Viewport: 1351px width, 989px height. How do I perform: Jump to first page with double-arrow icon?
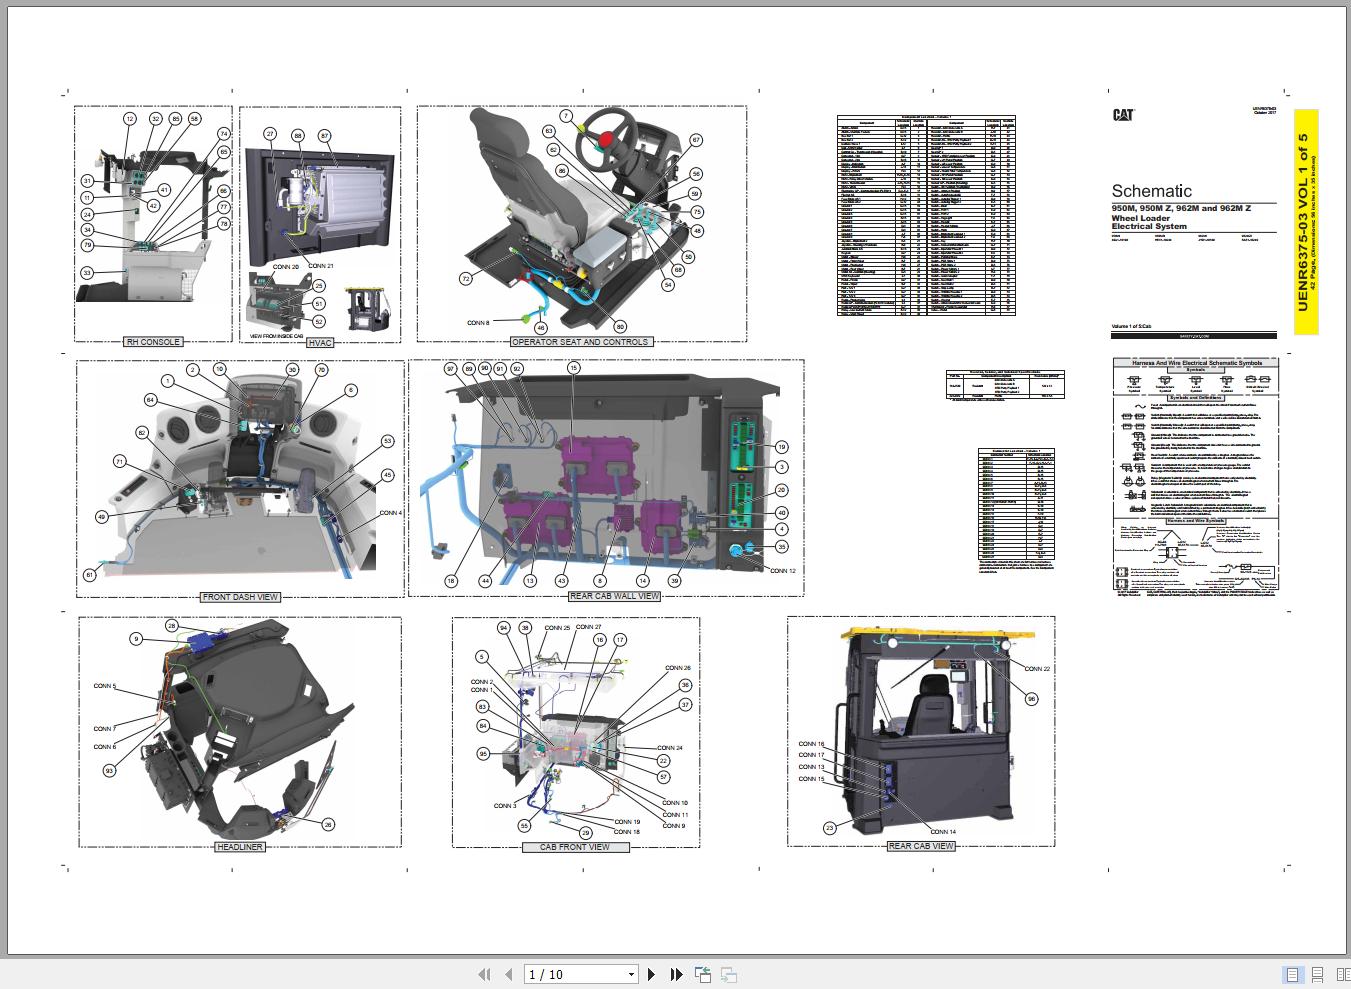484,973
